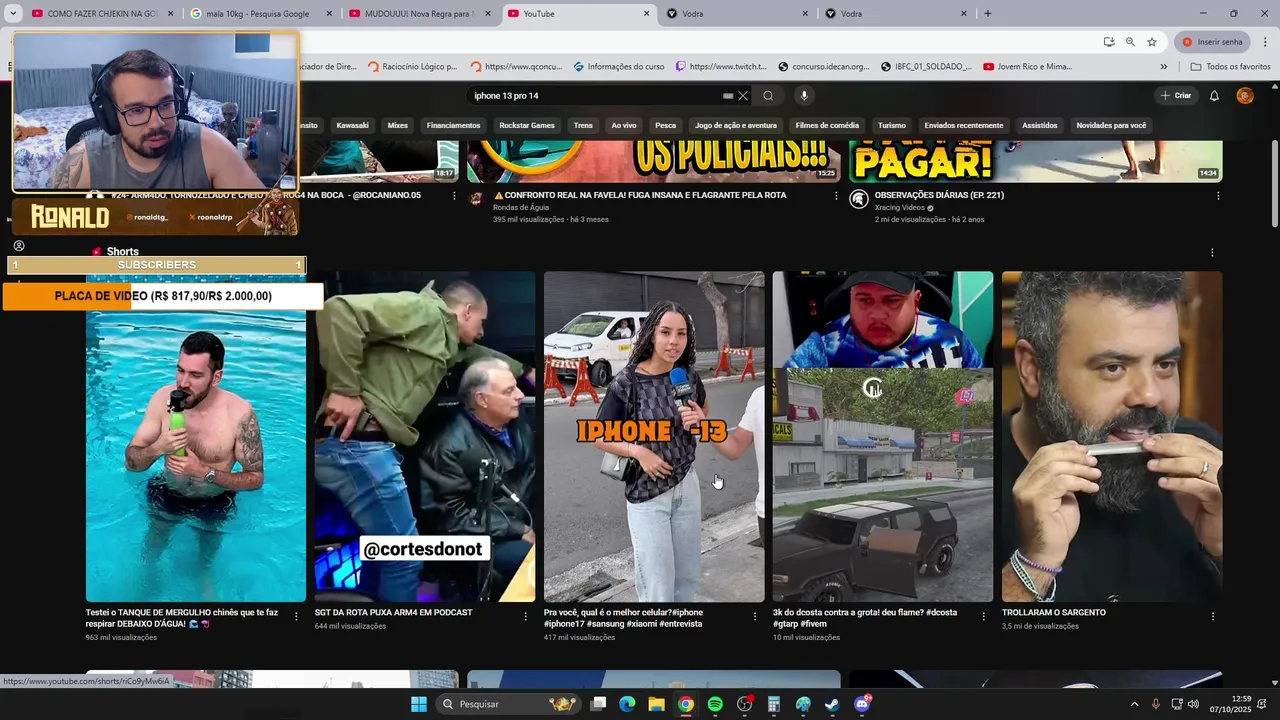
Task: Open the Informações do curso bookmark
Action: [618, 67]
